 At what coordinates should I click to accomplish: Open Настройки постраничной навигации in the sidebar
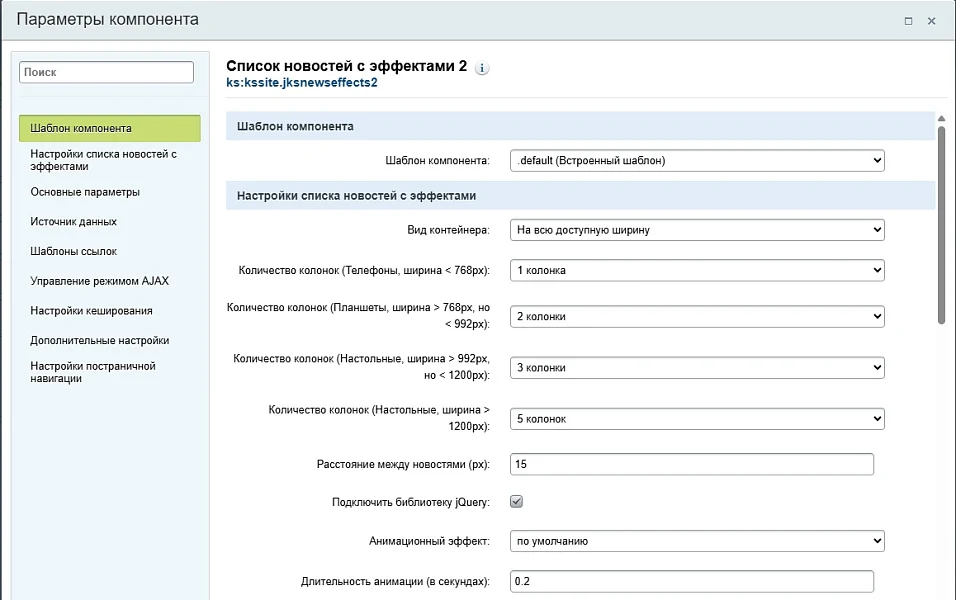[93, 372]
